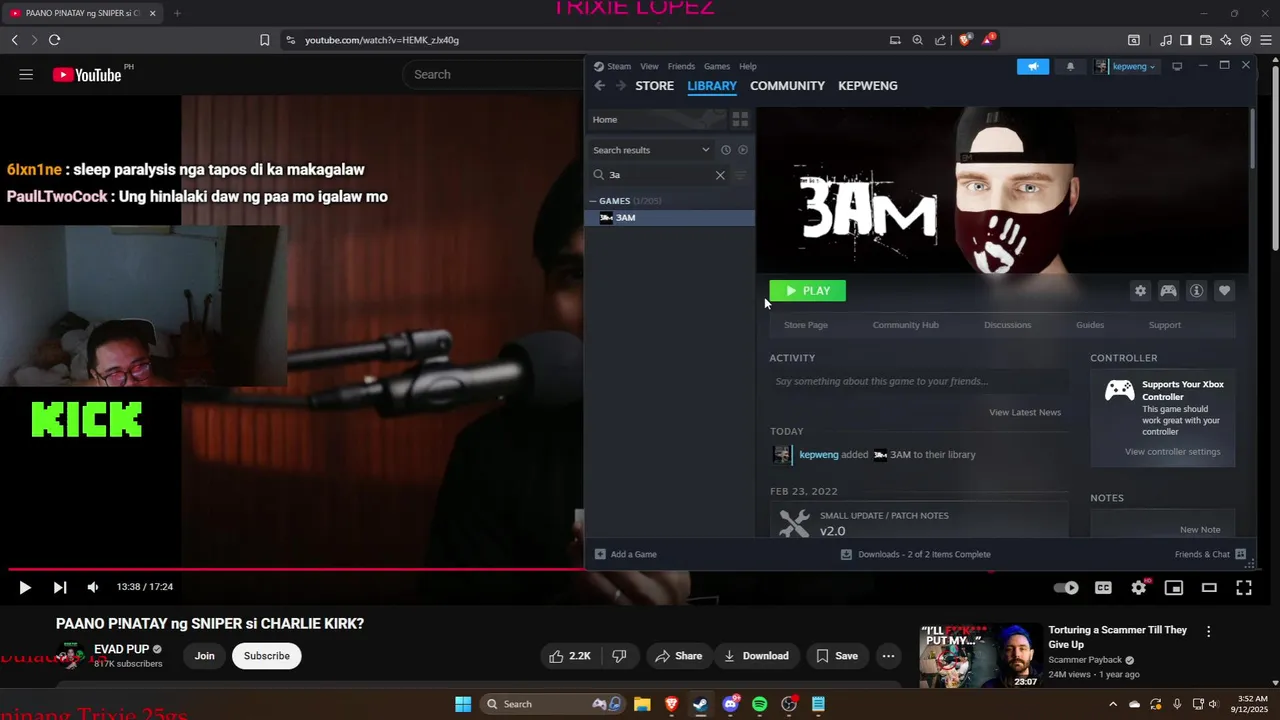This screenshot has width=1280, height=720.
Task: Click View Latest News button
Action: [1025, 412]
